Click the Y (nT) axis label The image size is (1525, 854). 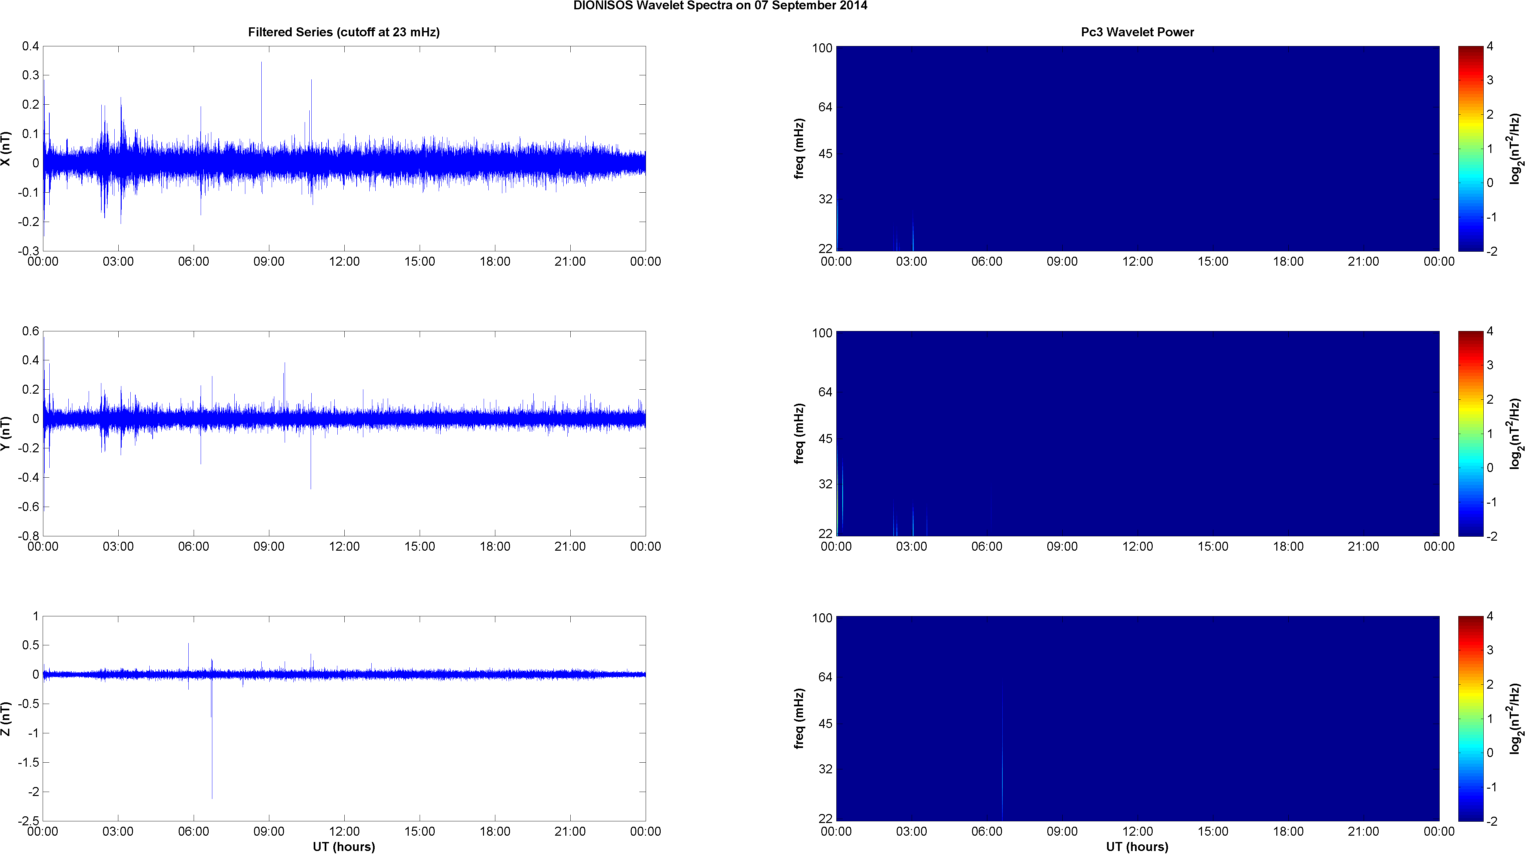coord(6,434)
